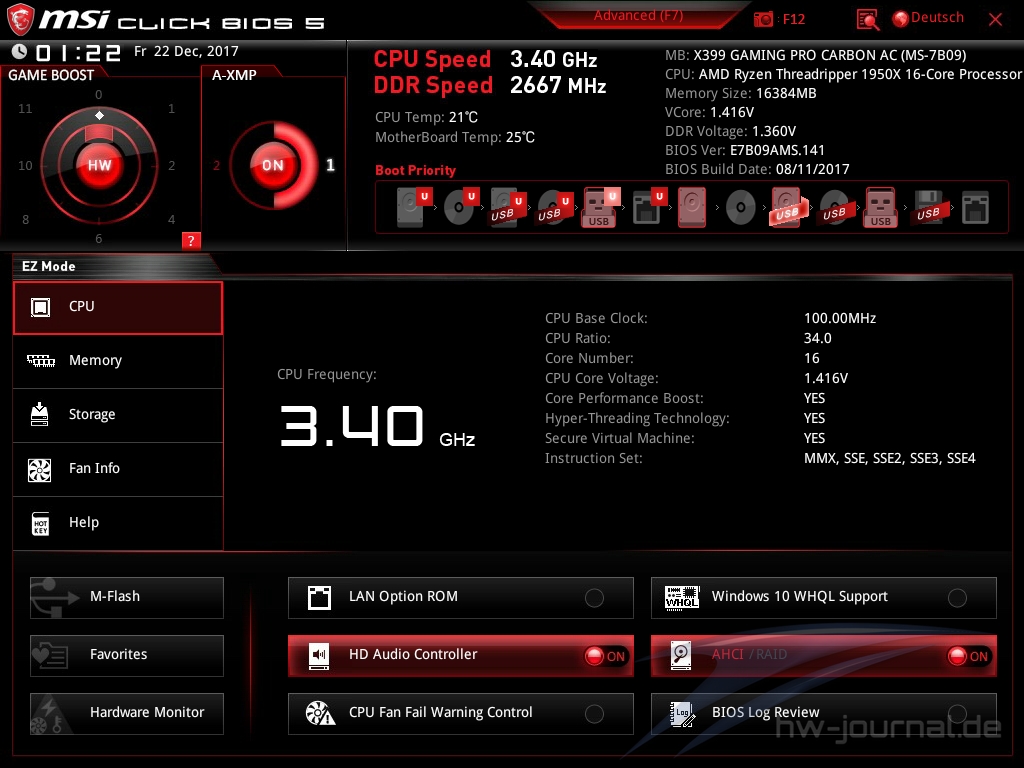
Task: View the Fan Info panel
Action: click(x=117, y=468)
